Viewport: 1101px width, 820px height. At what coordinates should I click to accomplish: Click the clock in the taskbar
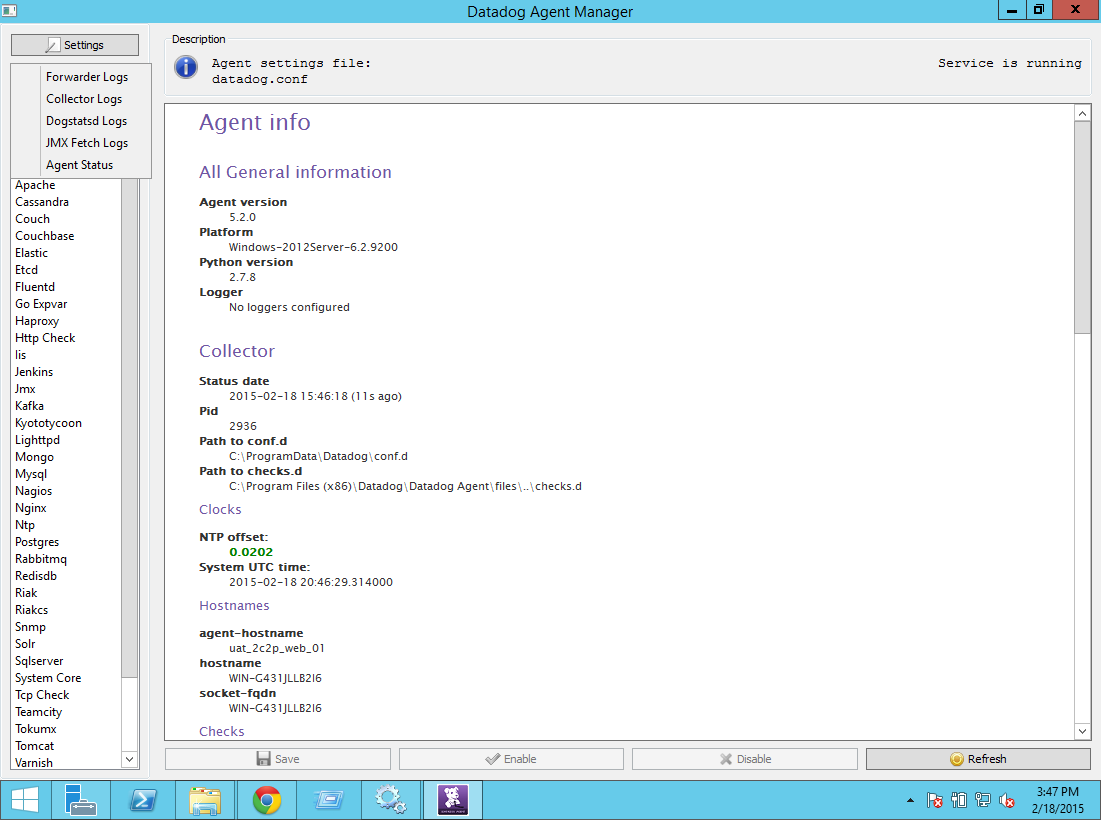[1058, 800]
